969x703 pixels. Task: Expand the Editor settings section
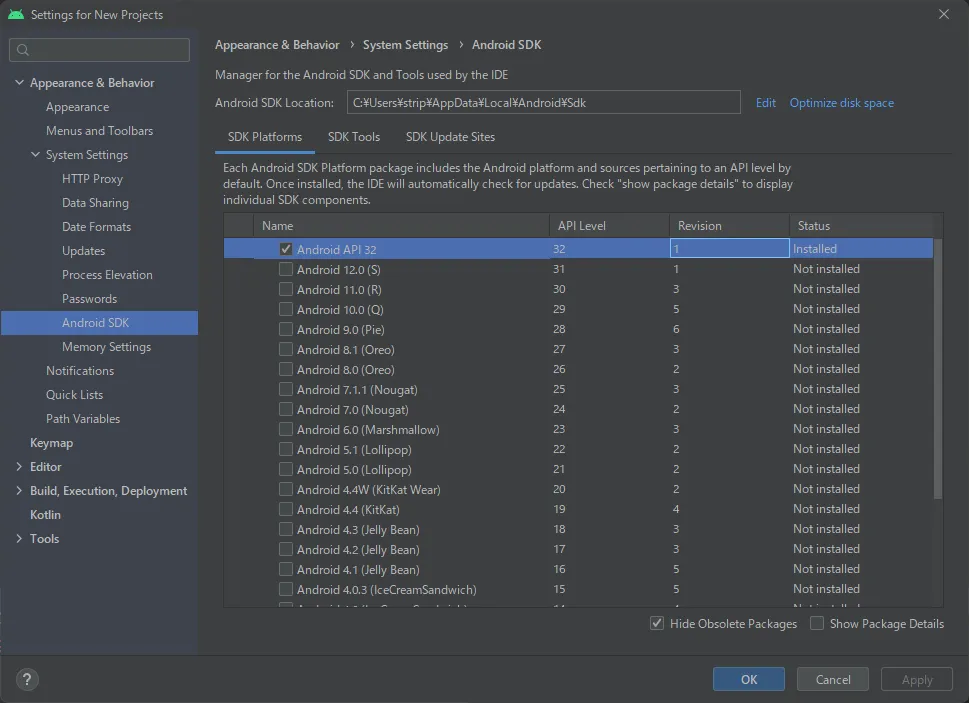[x=19, y=467]
